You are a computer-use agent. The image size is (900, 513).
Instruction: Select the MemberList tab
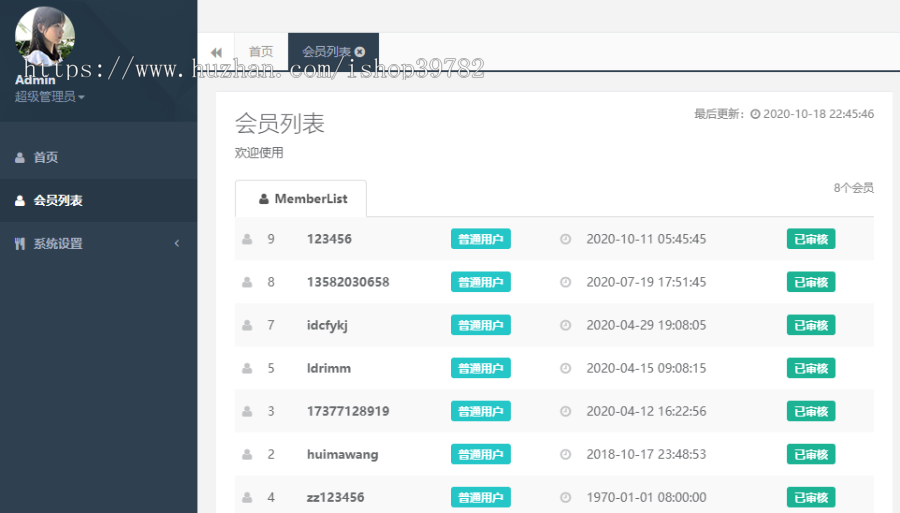[301, 199]
